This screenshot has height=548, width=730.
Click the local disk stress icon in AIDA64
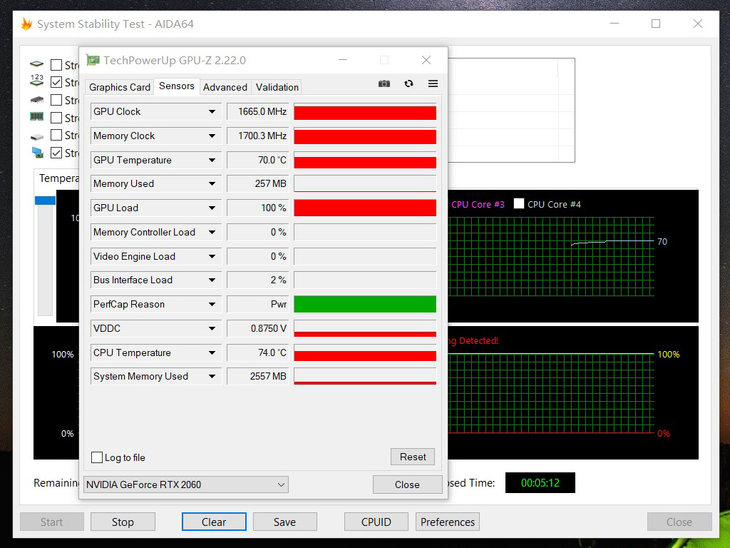pyautogui.click(x=37, y=136)
